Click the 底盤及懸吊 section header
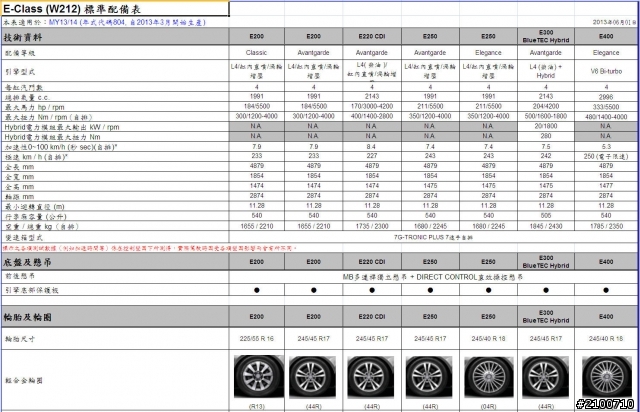The width and height of the screenshot is (640, 412). [115, 262]
